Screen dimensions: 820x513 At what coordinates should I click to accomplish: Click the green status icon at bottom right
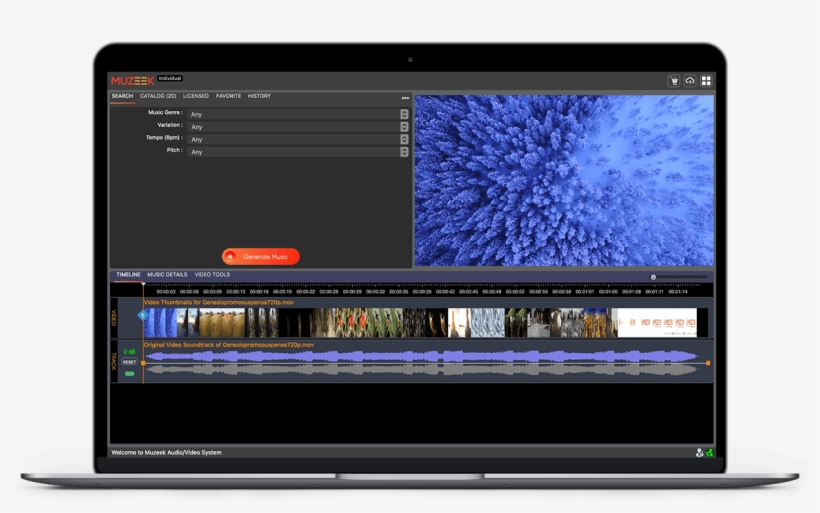click(709, 453)
